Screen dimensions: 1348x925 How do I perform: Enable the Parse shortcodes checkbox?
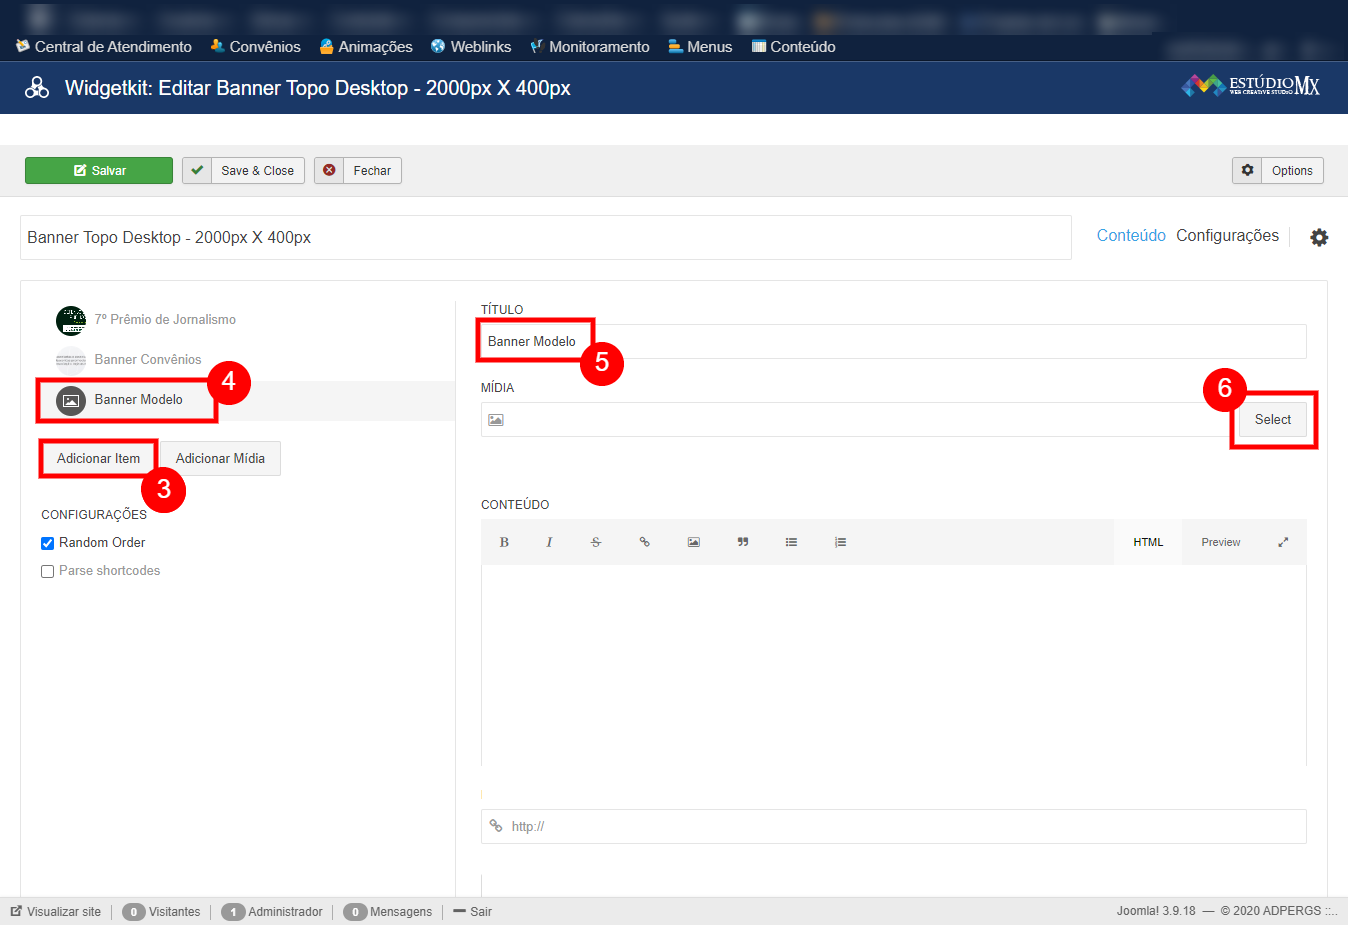click(x=47, y=571)
